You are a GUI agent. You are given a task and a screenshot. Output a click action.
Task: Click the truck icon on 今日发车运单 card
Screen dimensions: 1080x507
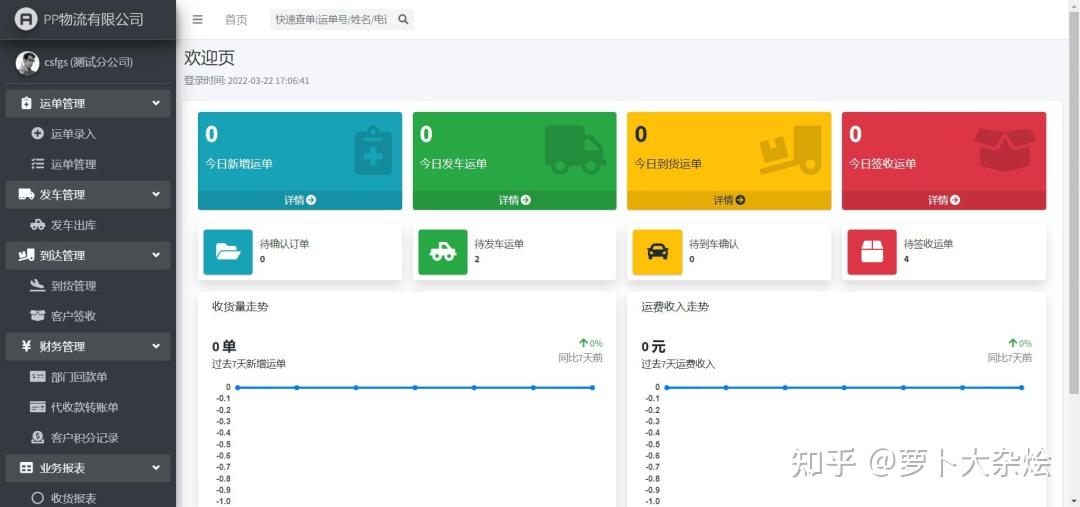(x=575, y=149)
